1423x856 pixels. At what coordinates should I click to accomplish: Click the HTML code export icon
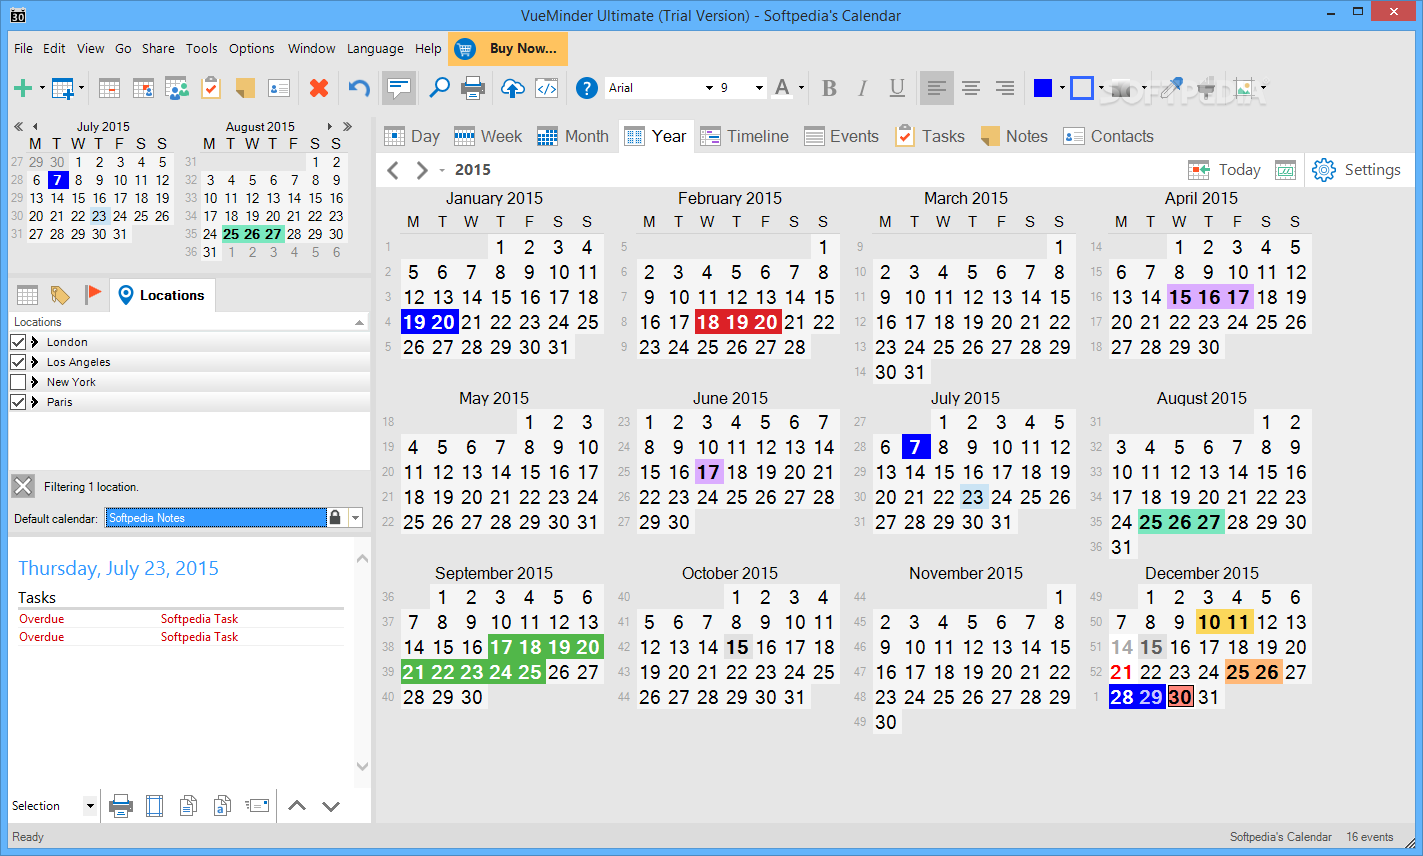(x=547, y=88)
